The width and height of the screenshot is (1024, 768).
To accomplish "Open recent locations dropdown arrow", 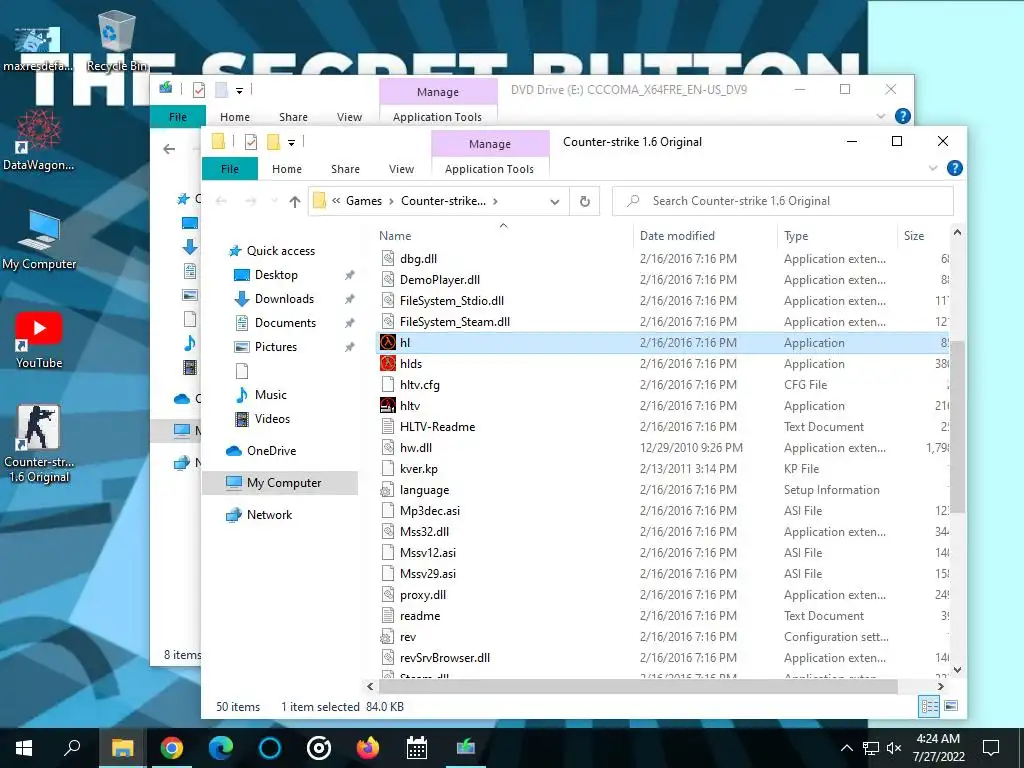I will pyautogui.click(x=274, y=201).
